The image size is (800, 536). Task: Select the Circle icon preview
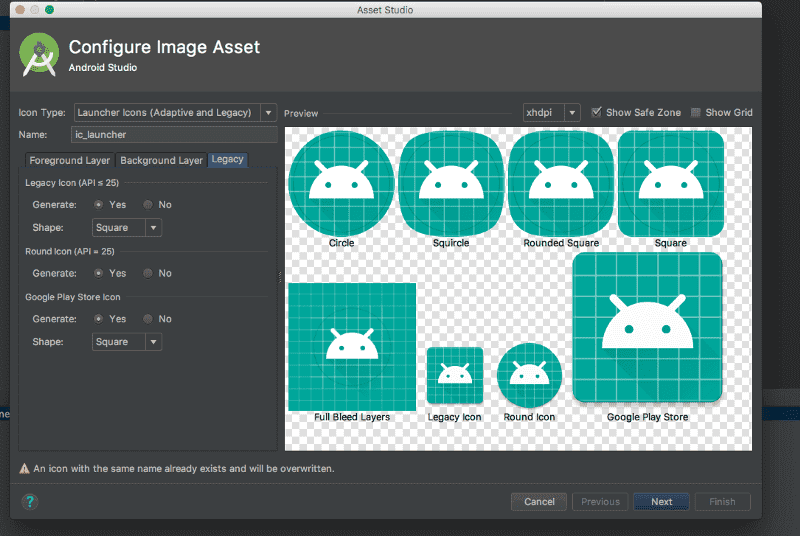[341, 183]
